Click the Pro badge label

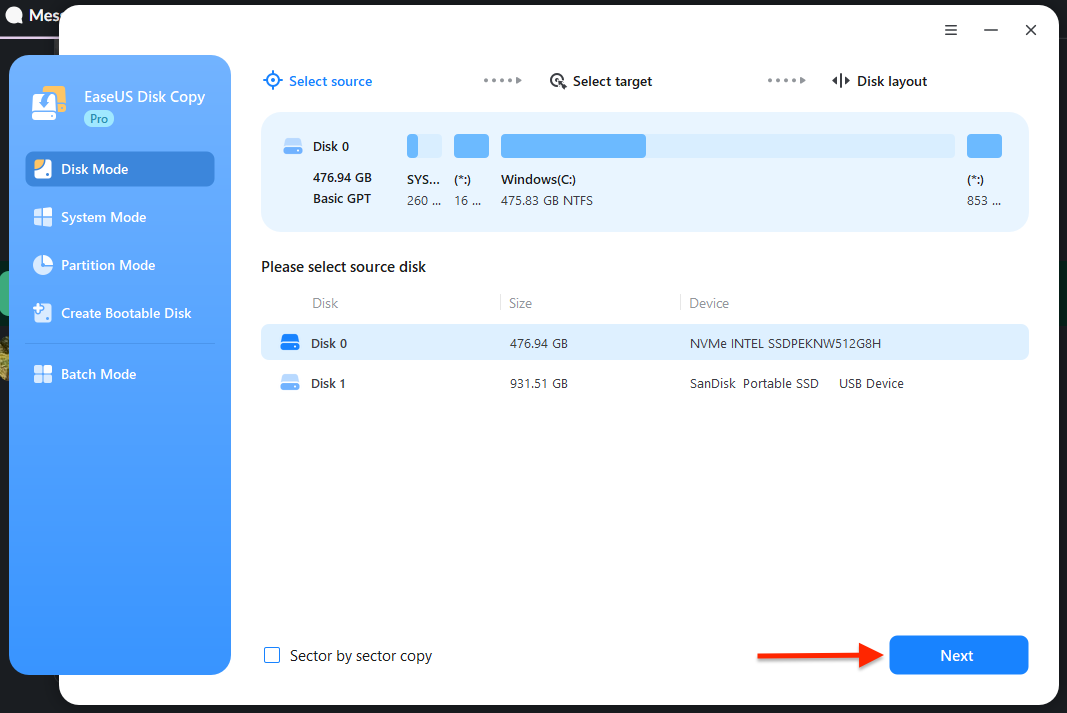[98, 118]
